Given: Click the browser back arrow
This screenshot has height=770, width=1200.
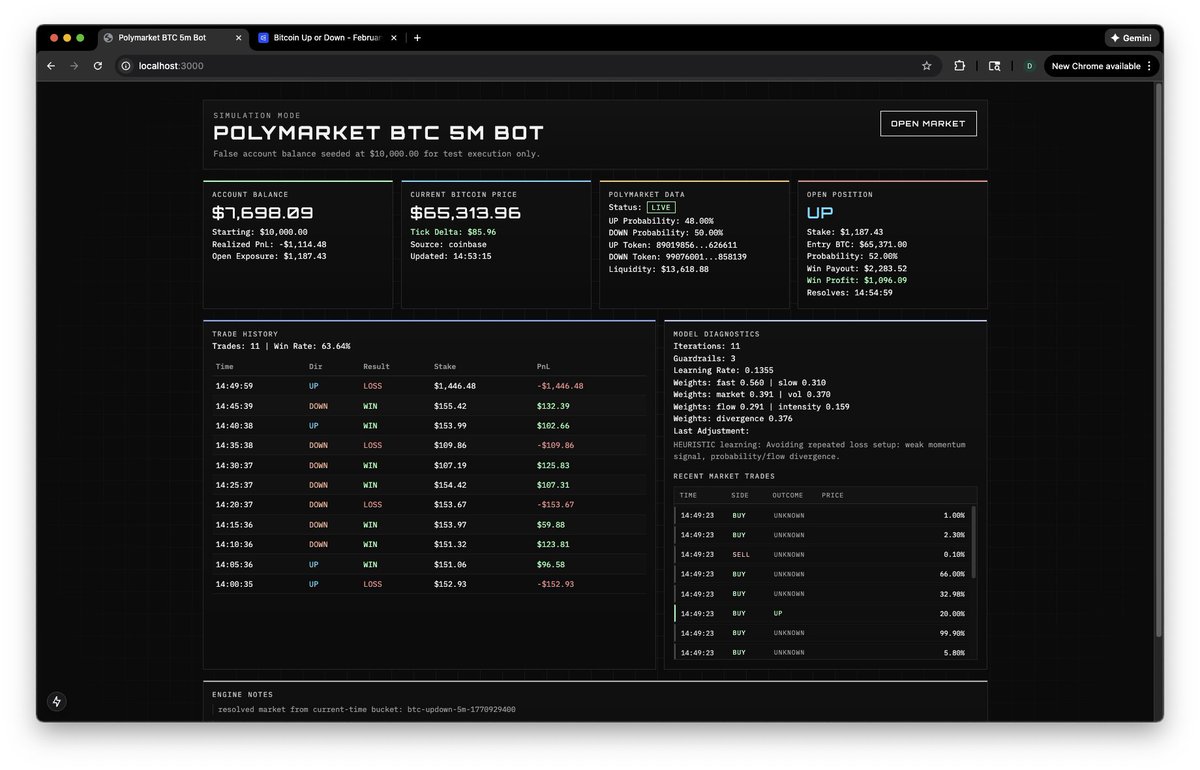Looking at the screenshot, I should point(51,66).
